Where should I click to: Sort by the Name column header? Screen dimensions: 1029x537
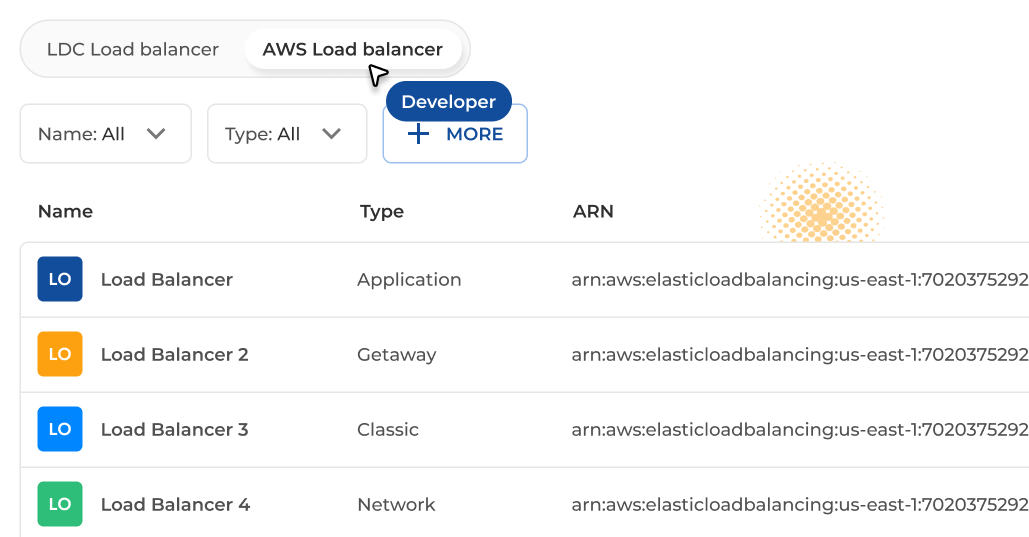65,212
